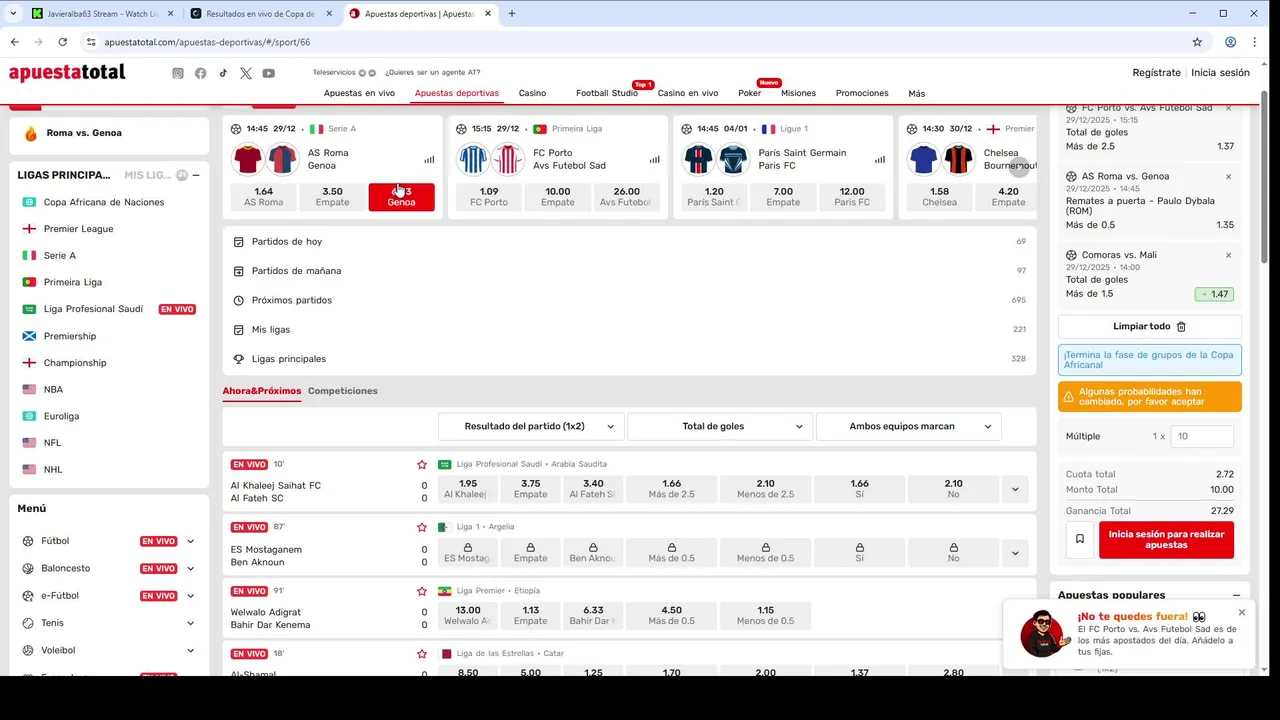
Task: Select AS Roma 1.64 odds
Action: [x=264, y=197]
